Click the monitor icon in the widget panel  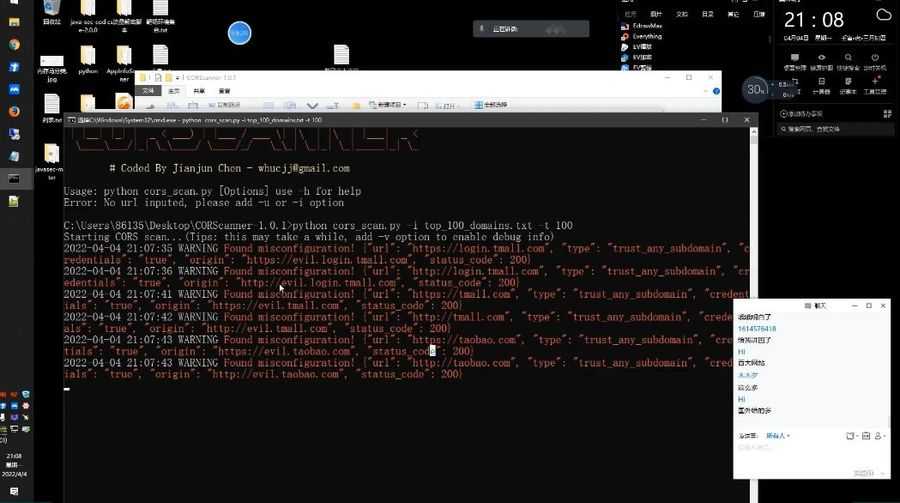(x=795, y=57)
